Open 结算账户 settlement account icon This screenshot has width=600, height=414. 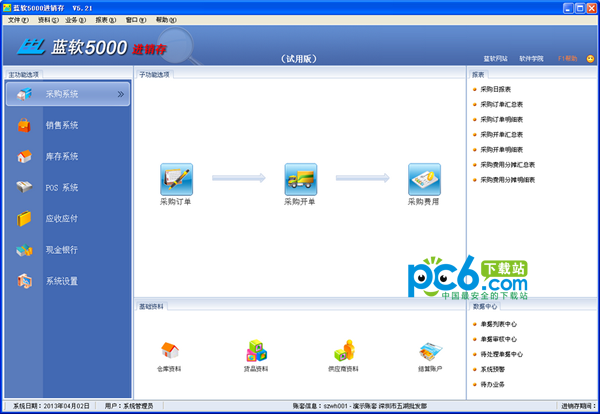pos(430,351)
